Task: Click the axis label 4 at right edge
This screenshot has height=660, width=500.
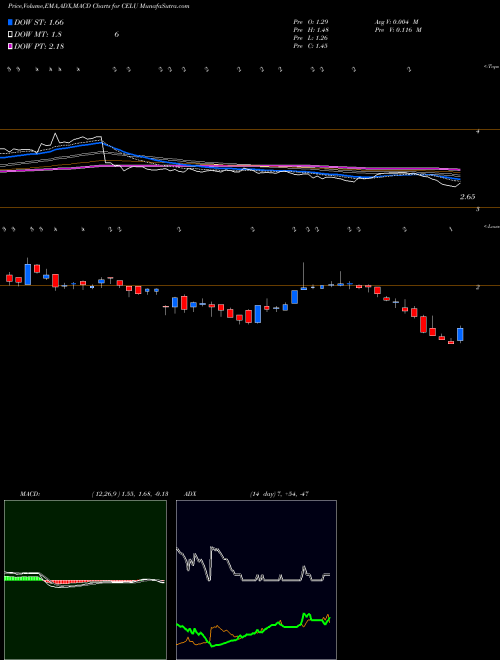Action: click(x=478, y=131)
